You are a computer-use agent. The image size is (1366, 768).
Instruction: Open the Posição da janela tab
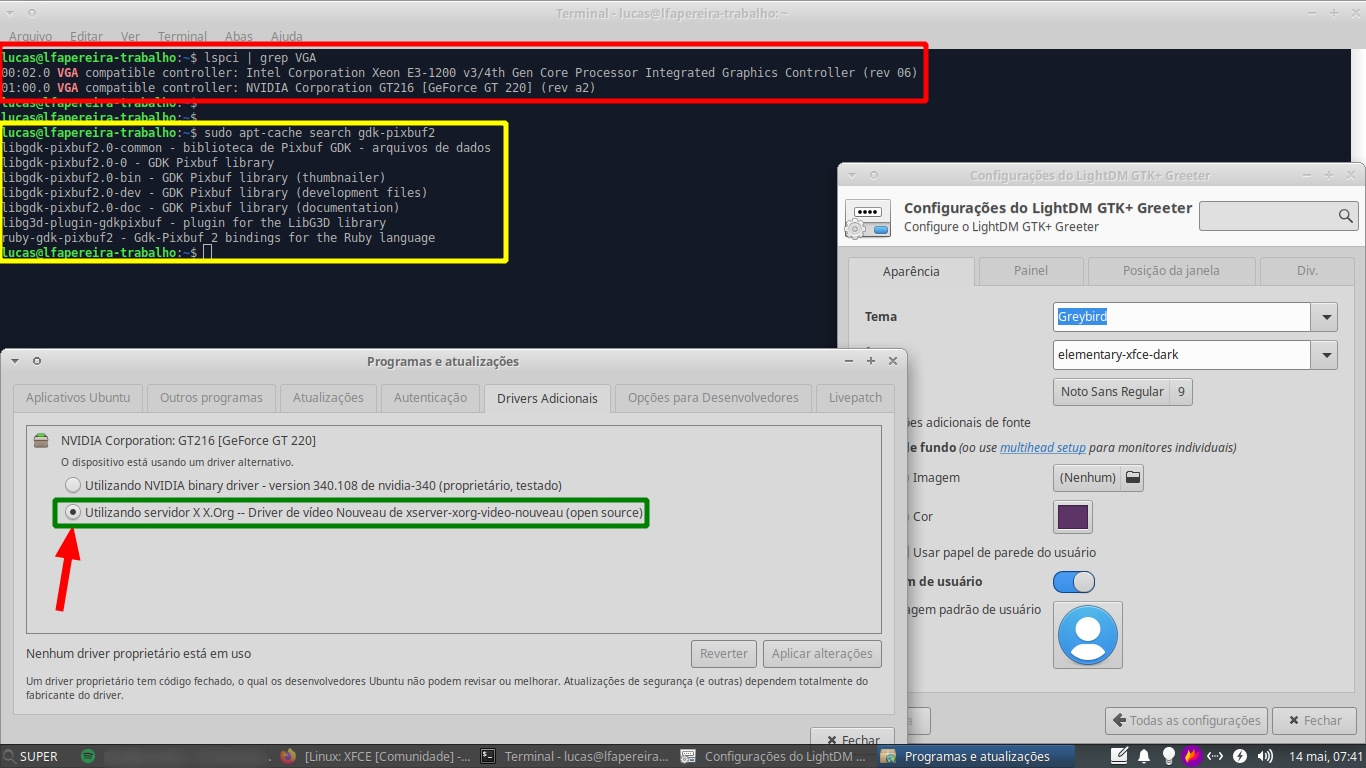click(1171, 270)
